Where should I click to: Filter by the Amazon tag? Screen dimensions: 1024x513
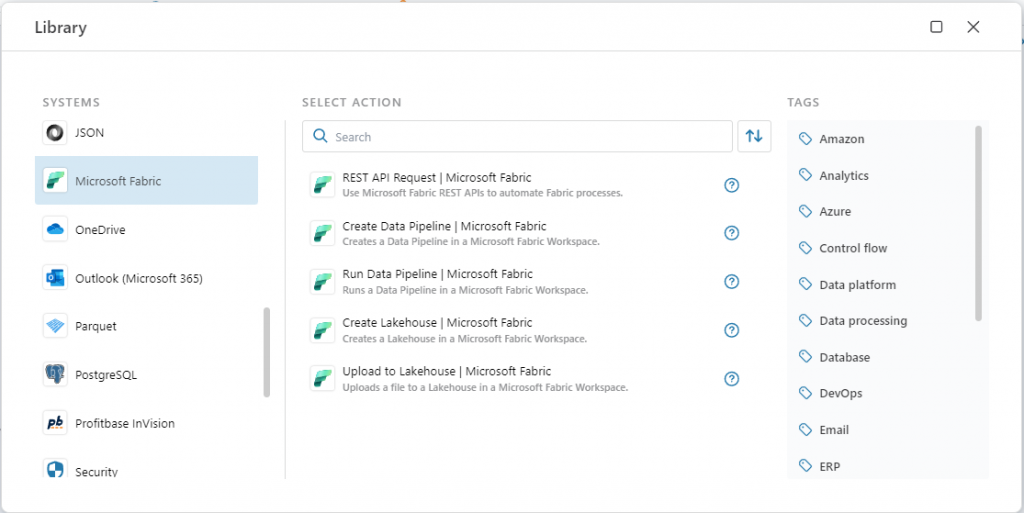pos(841,139)
